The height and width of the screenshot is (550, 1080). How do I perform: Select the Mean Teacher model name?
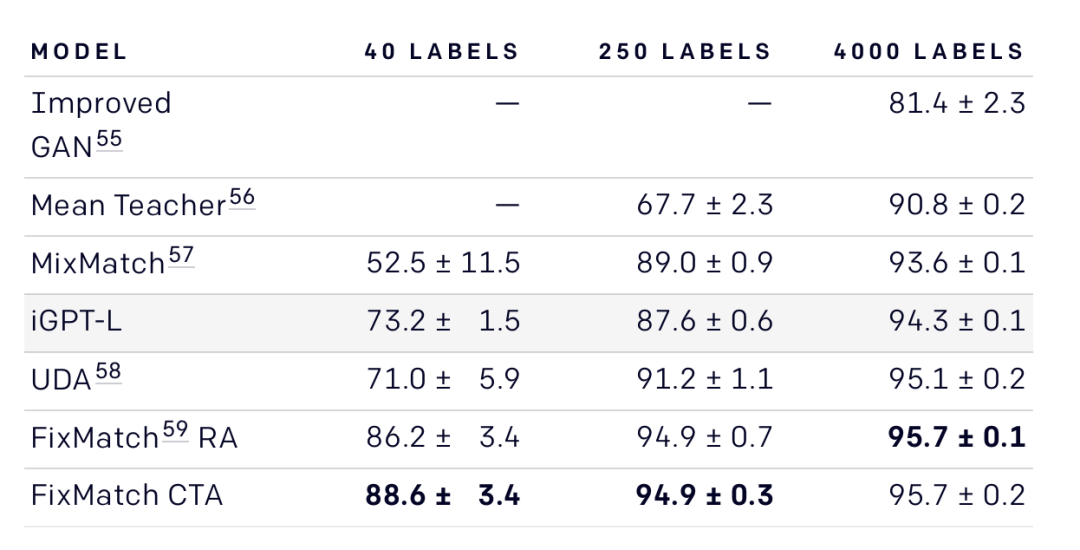pos(128,207)
